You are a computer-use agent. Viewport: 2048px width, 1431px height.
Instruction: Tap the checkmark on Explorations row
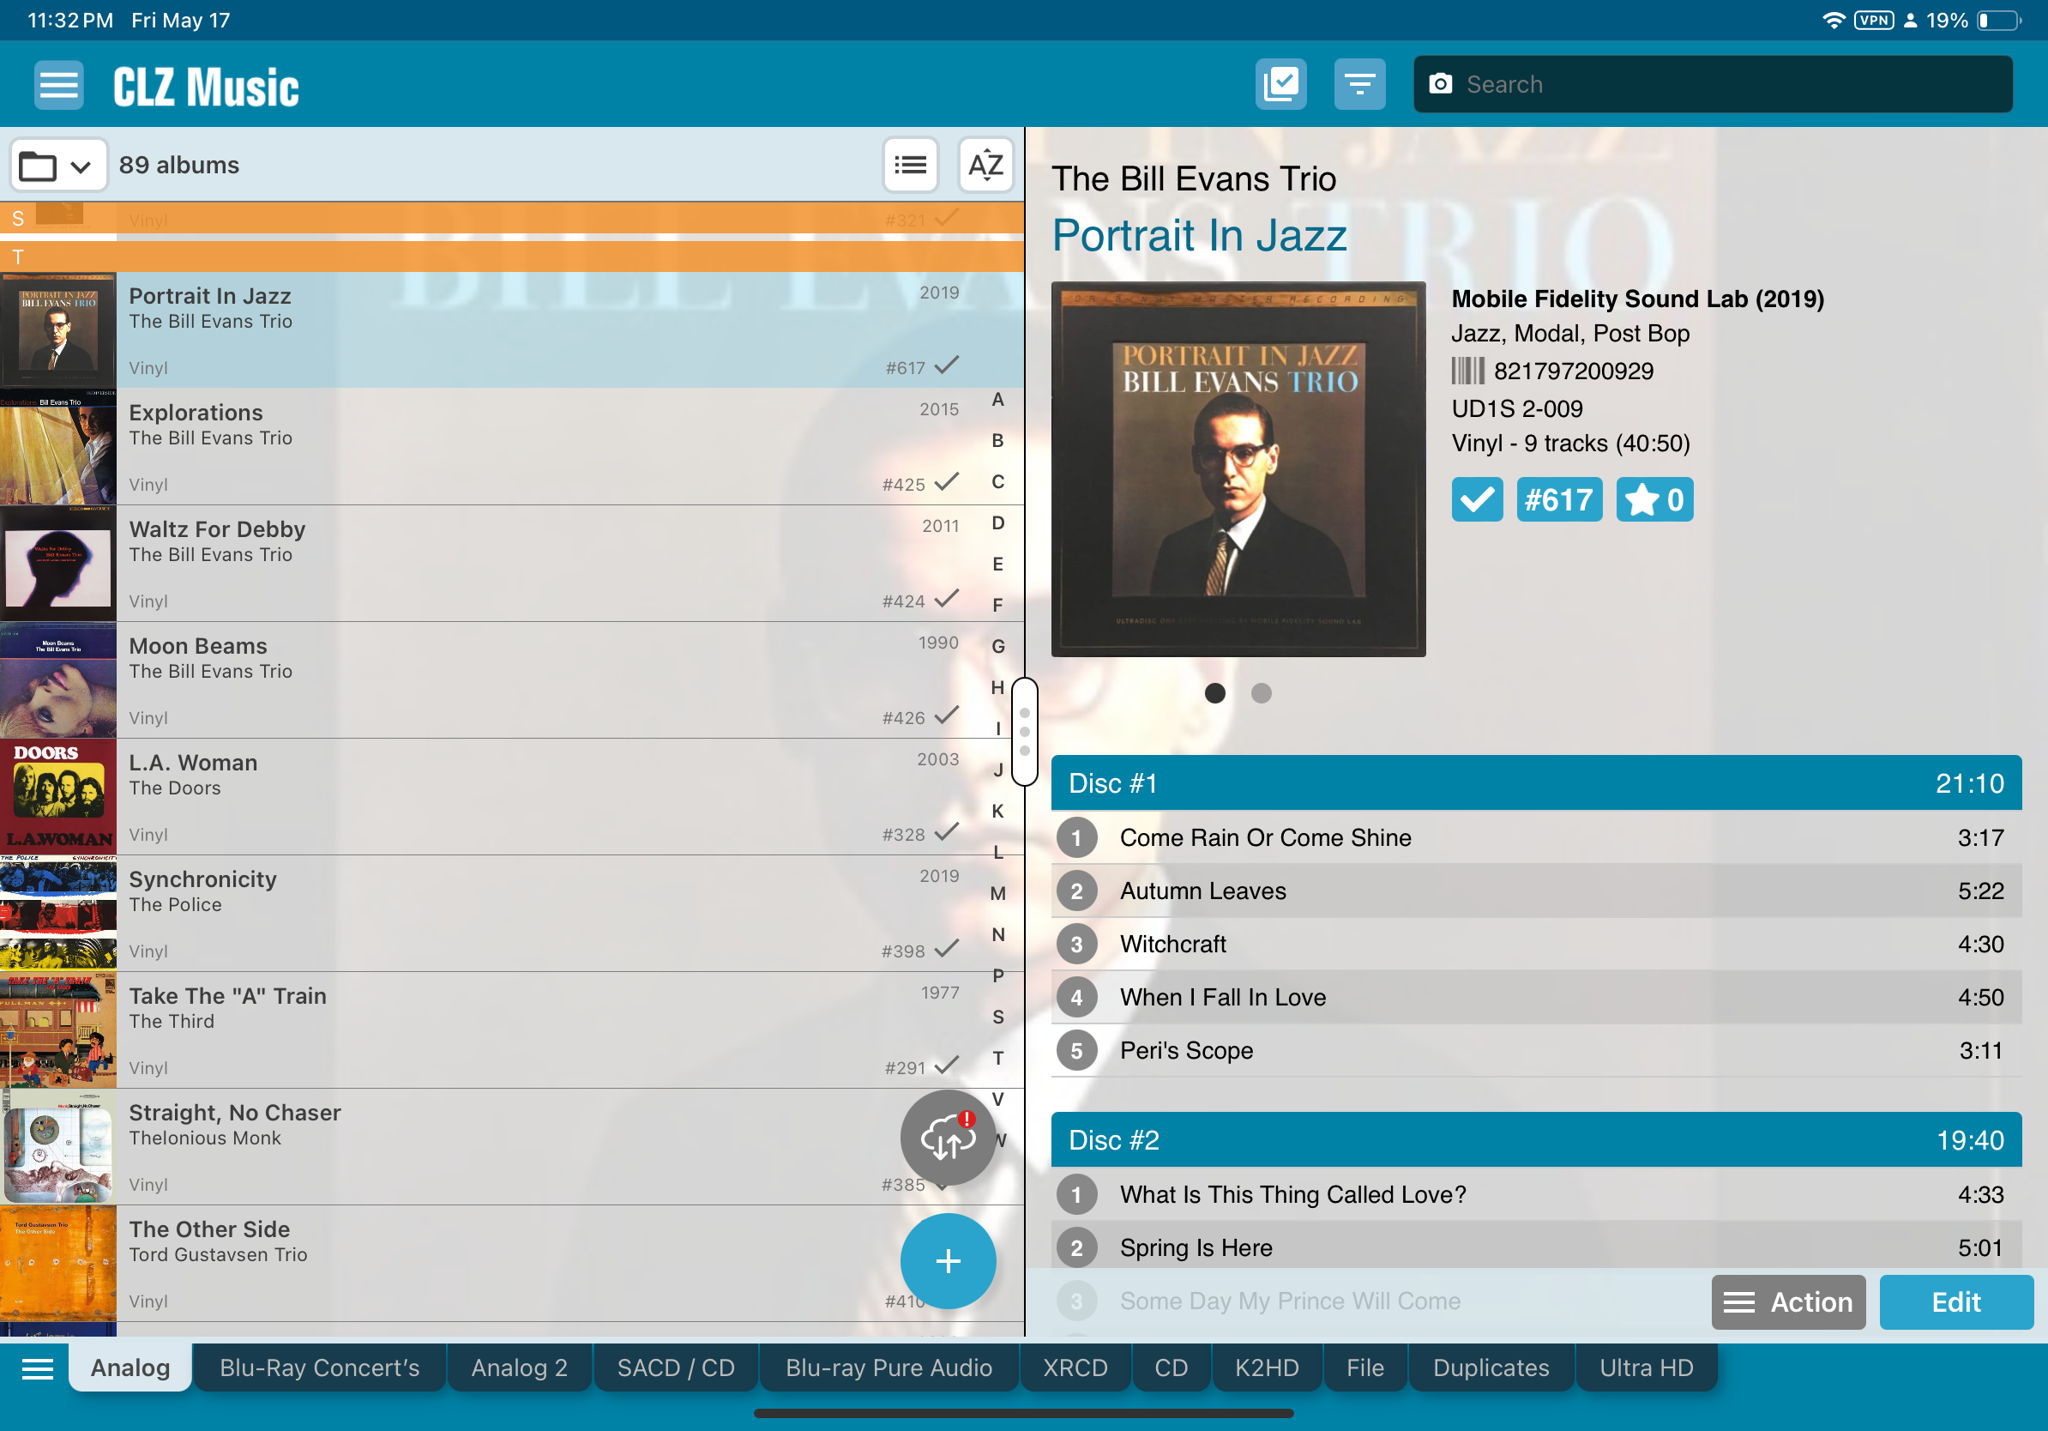click(x=946, y=482)
